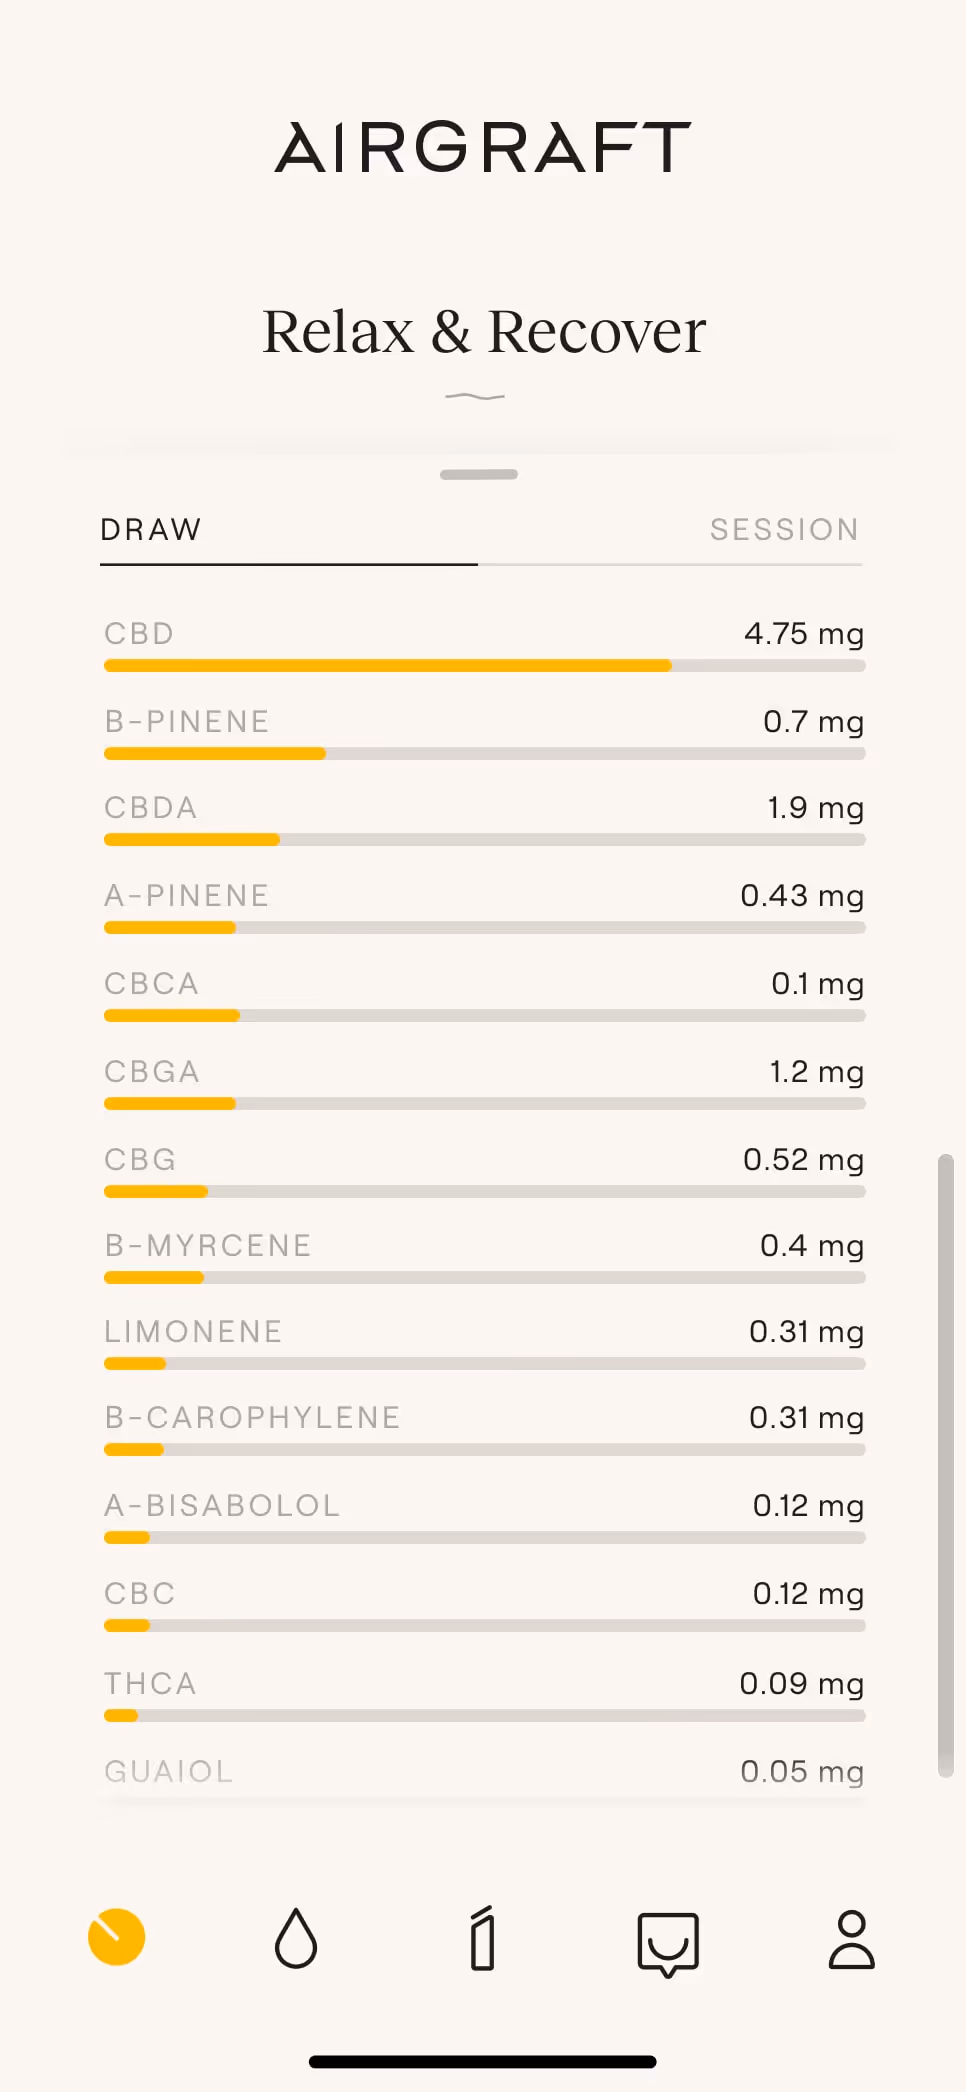Viewport: 966px width, 2092px height.
Task: Select the CBDA compound row label
Action: [x=151, y=808]
